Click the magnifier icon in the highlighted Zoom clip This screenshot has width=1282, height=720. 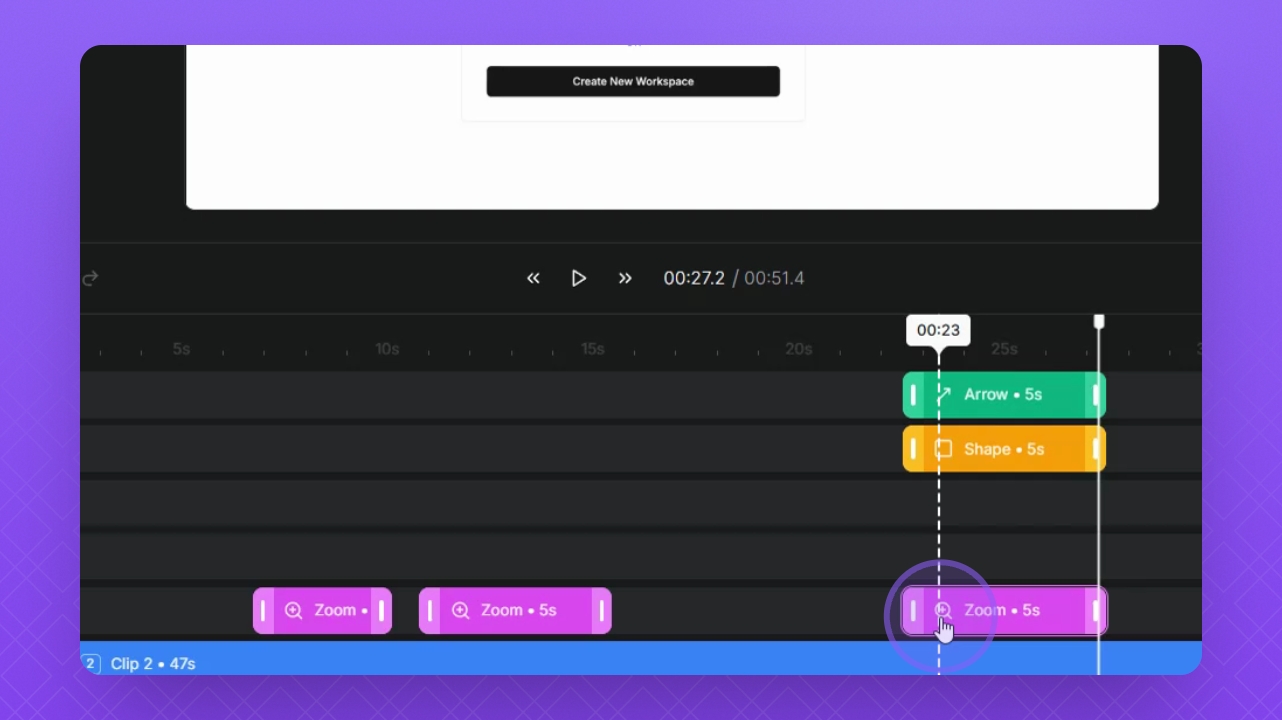[x=943, y=610]
